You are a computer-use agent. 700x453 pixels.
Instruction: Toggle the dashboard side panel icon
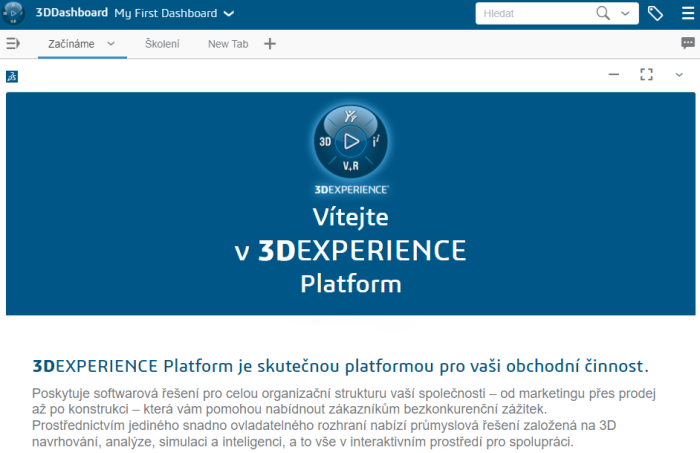tap(13, 43)
